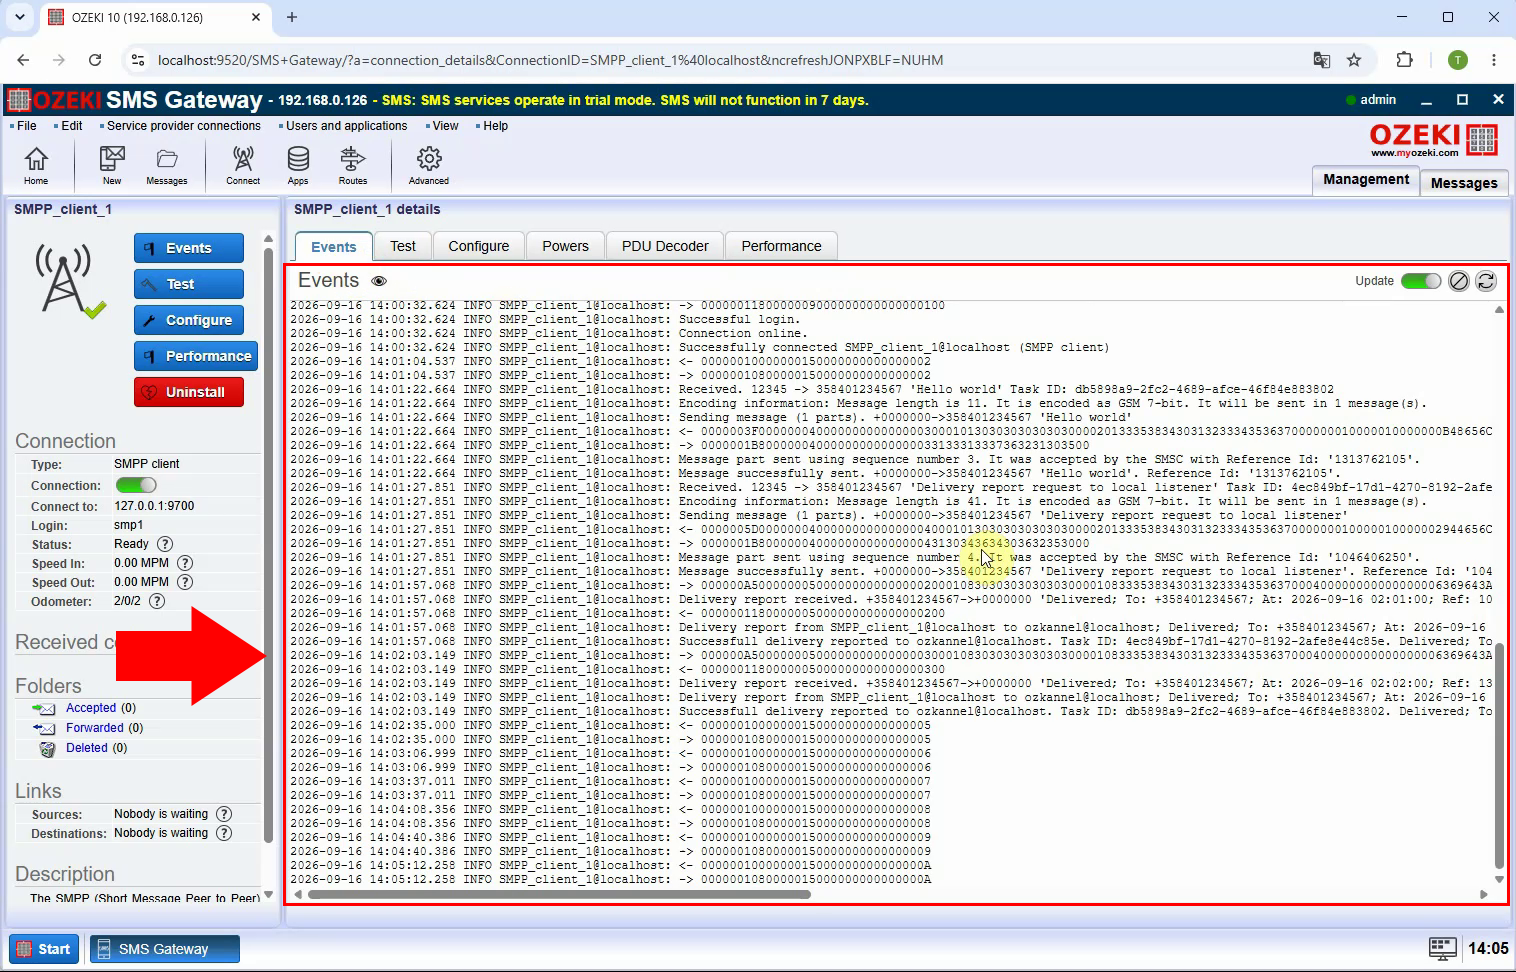Click the help icon next to Sources
1516x972 pixels.
click(224, 814)
